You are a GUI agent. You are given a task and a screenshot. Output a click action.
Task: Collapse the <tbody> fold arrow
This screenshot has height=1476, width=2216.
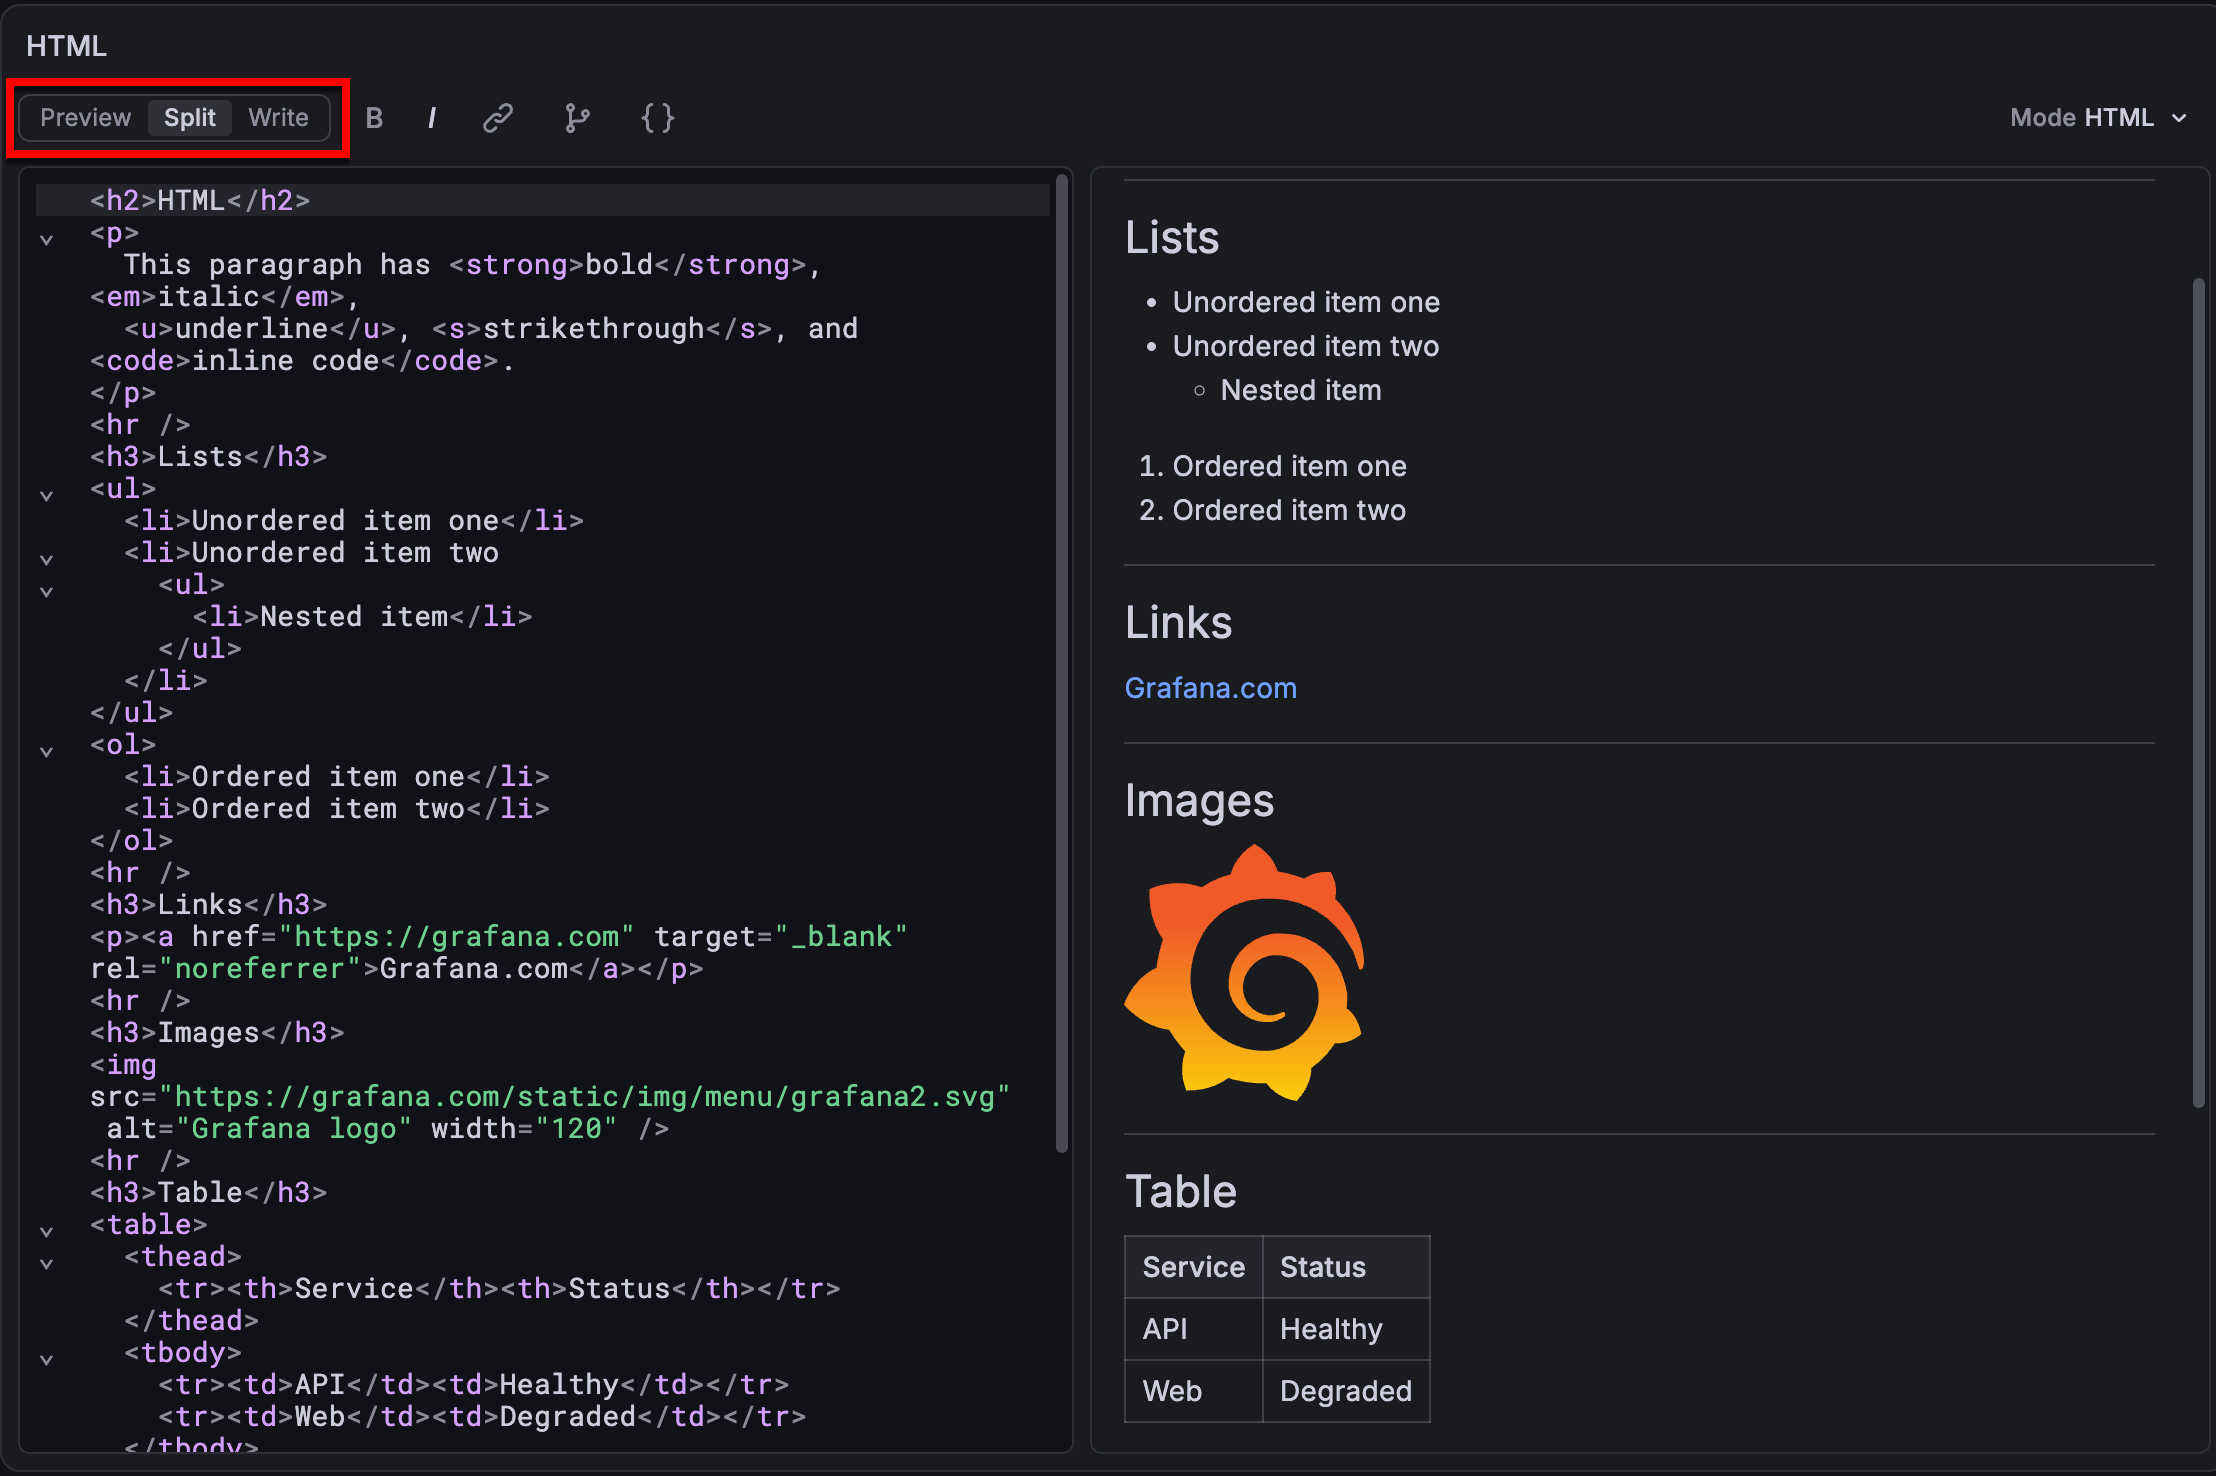click(x=46, y=1360)
